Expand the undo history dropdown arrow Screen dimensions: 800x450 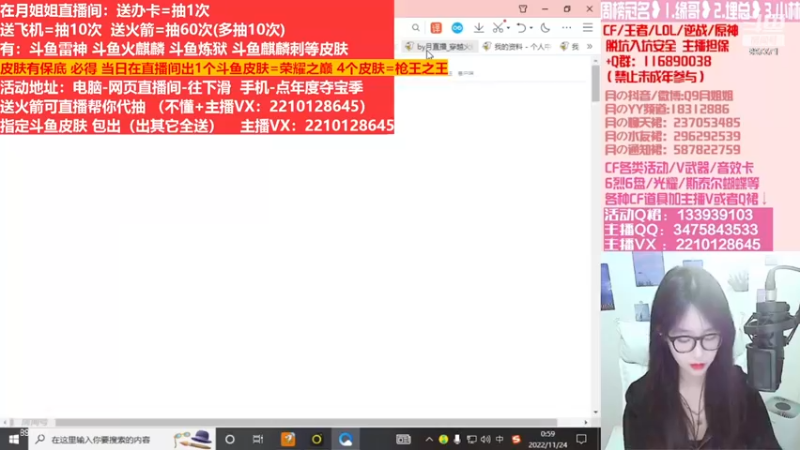point(531,28)
